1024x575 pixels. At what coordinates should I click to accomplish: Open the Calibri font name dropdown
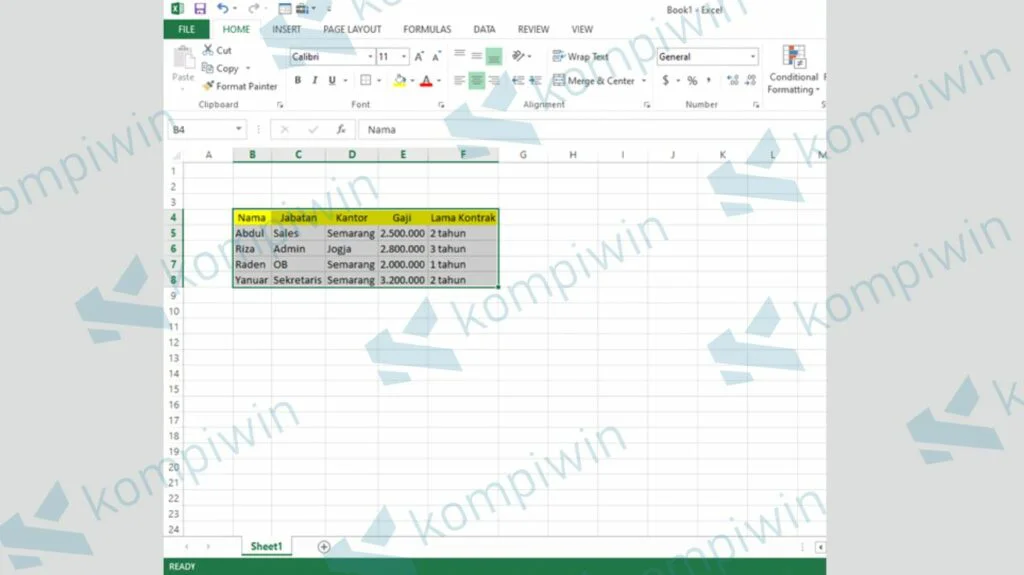[370, 57]
